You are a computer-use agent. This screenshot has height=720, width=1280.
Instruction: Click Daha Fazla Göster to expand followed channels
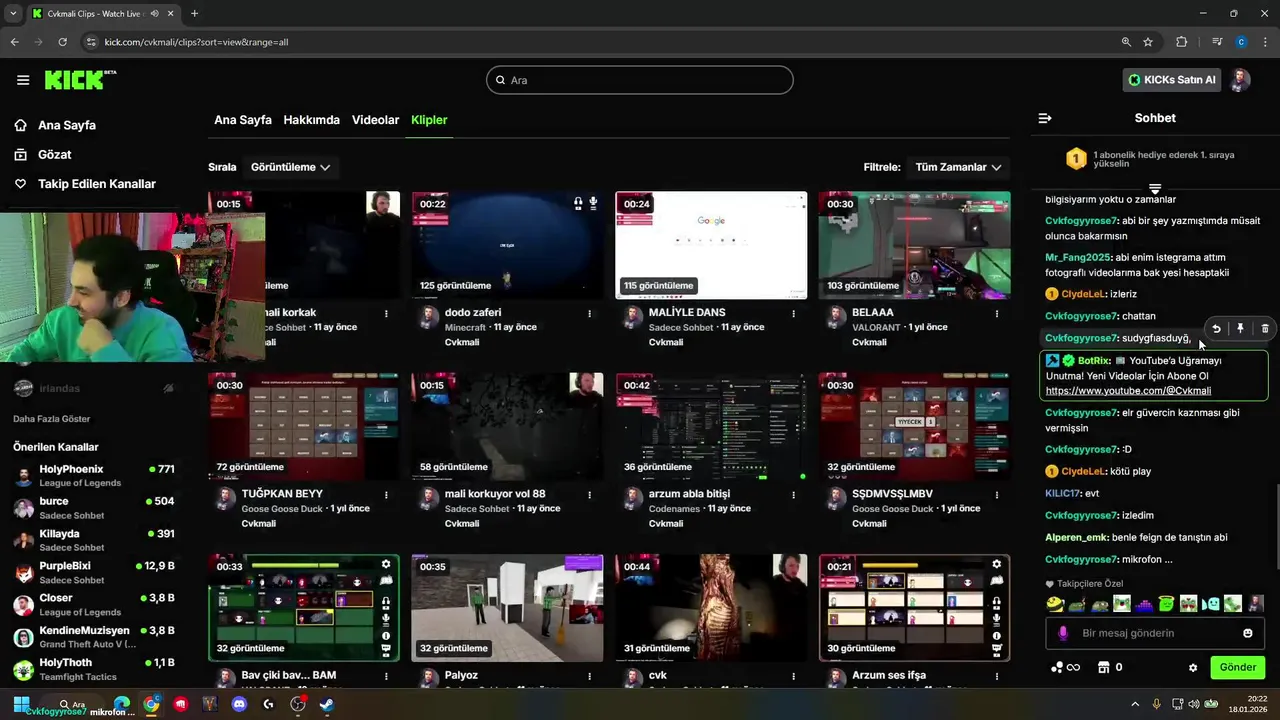52,419
